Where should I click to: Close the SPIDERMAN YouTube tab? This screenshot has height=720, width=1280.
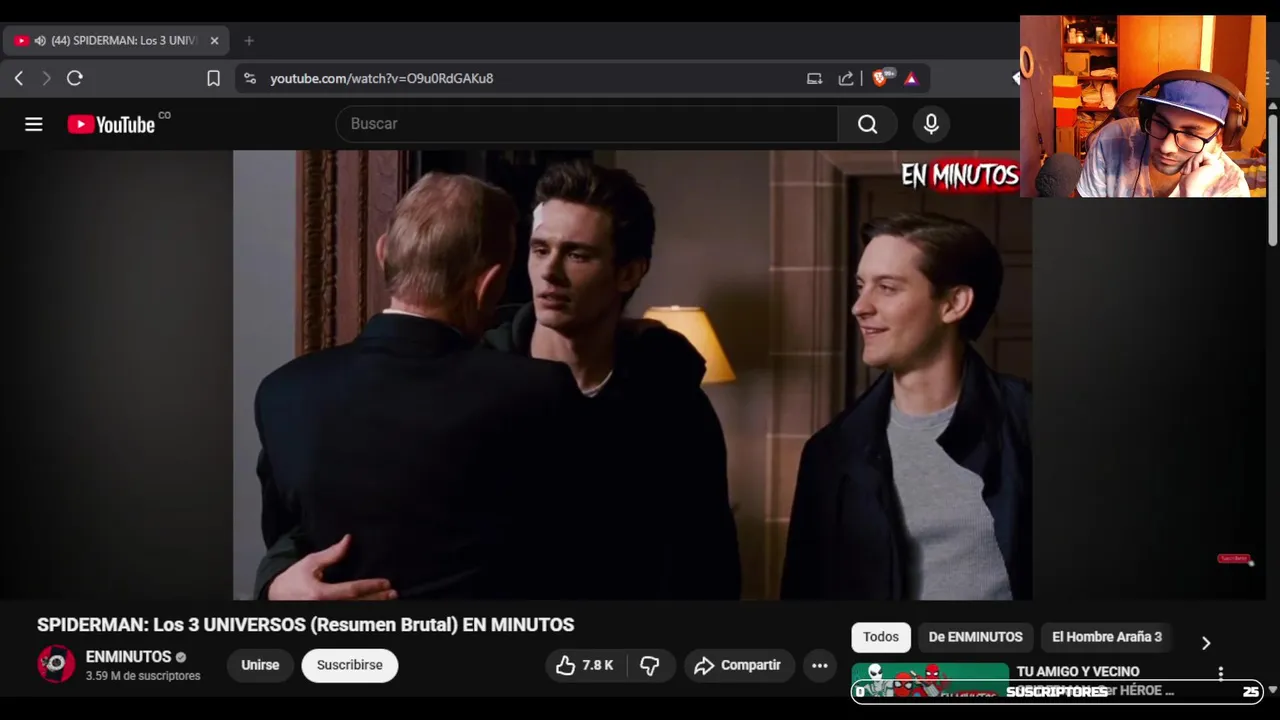tap(214, 41)
